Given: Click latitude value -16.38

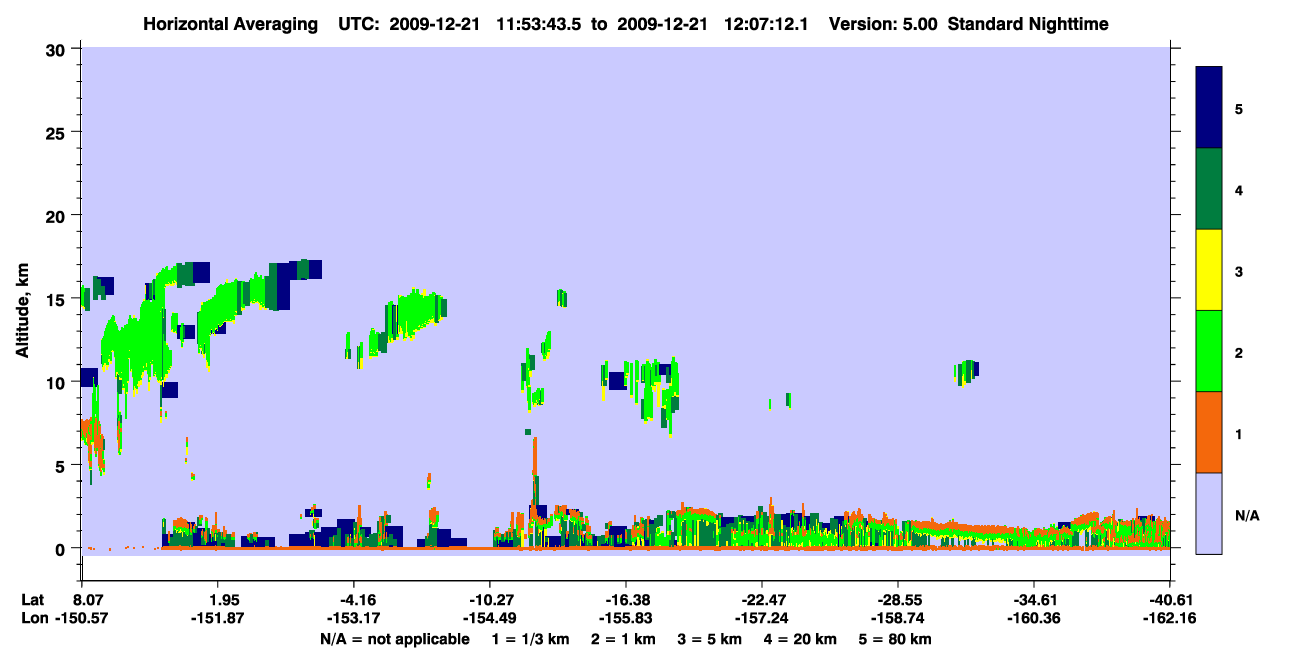Looking at the screenshot, I should pyautogui.click(x=626, y=600).
